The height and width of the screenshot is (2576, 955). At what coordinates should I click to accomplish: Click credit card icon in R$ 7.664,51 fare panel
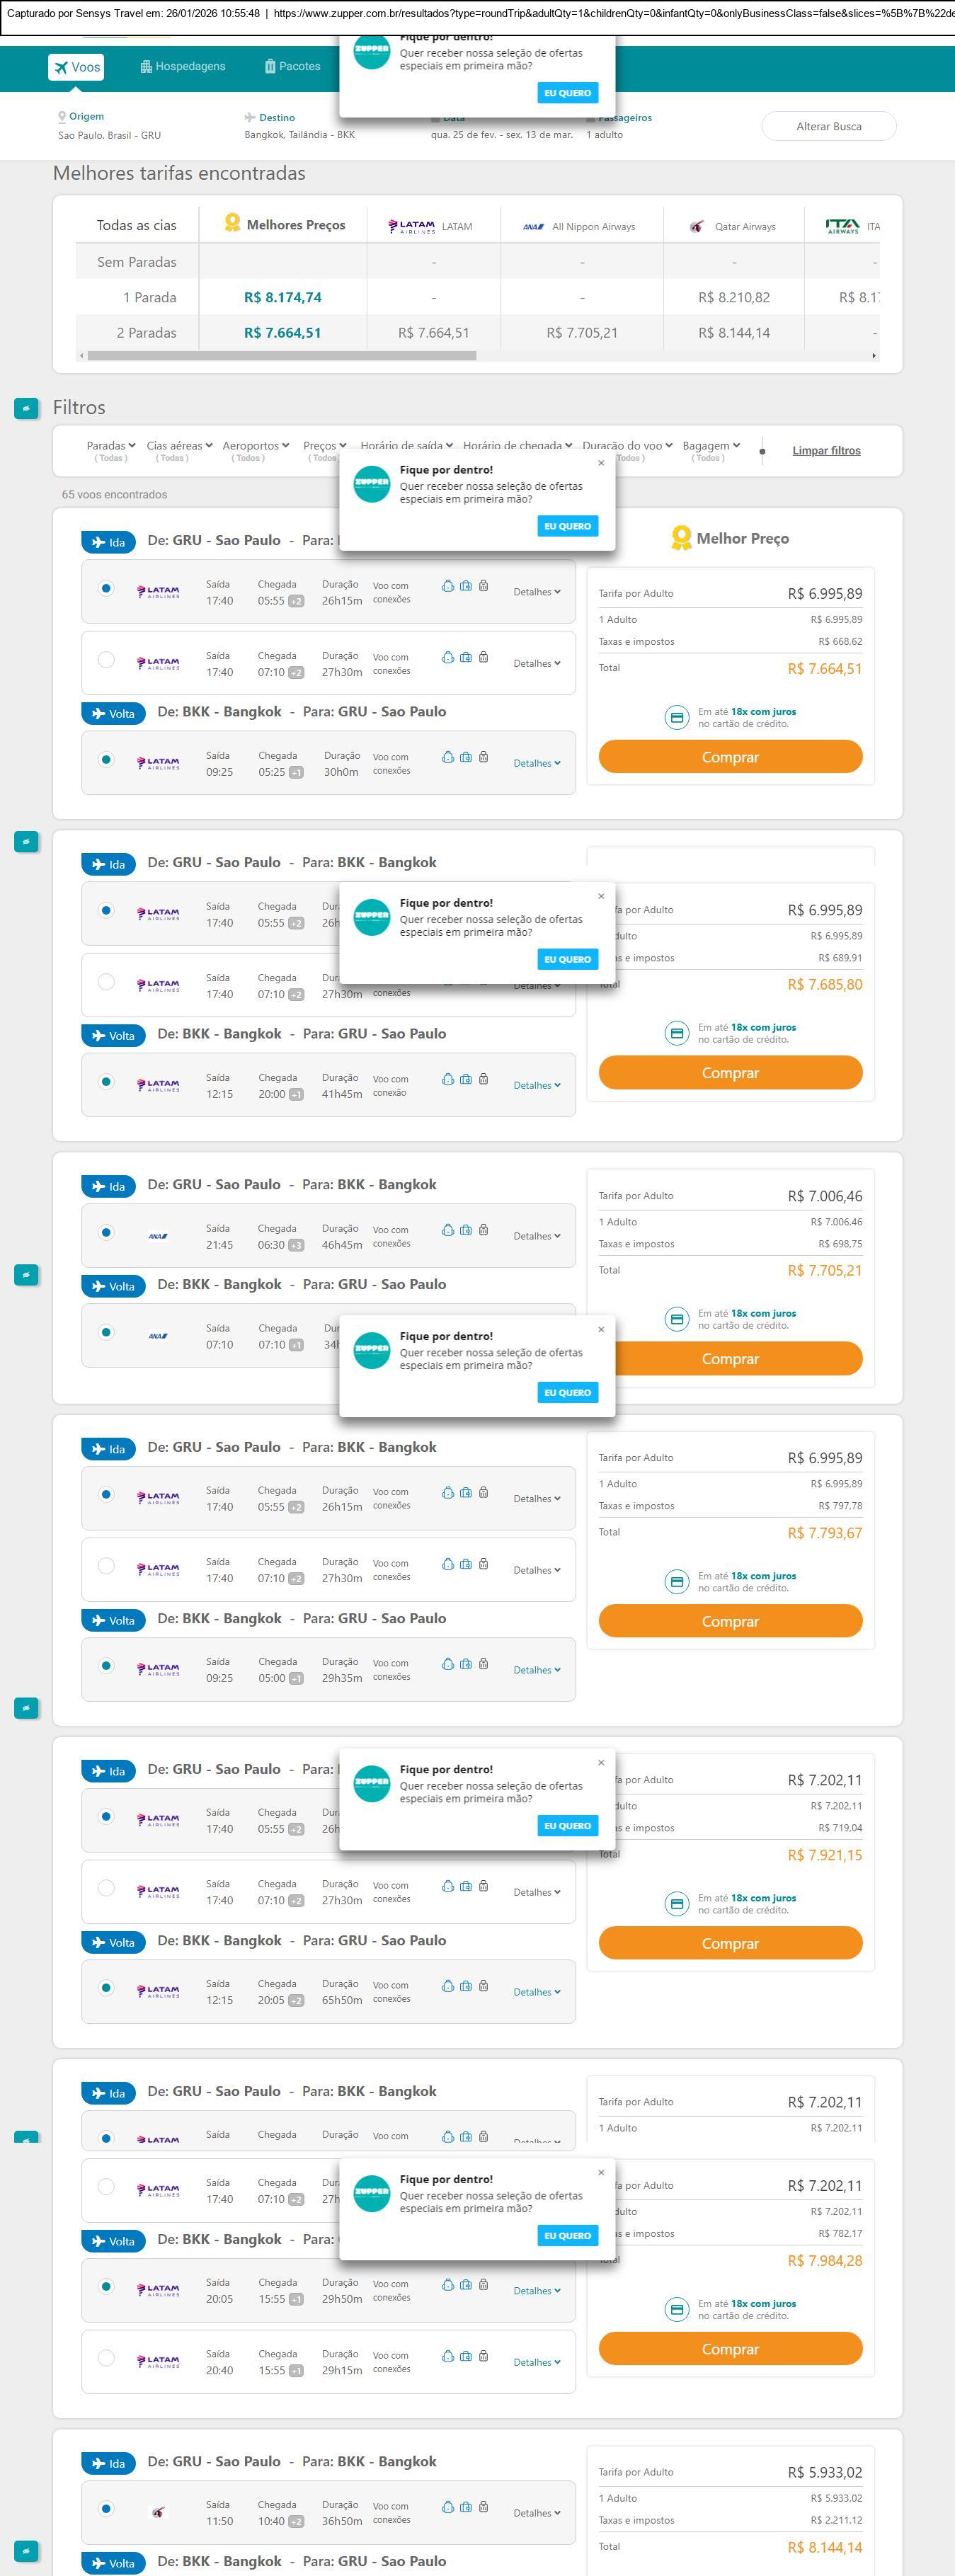pos(677,717)
